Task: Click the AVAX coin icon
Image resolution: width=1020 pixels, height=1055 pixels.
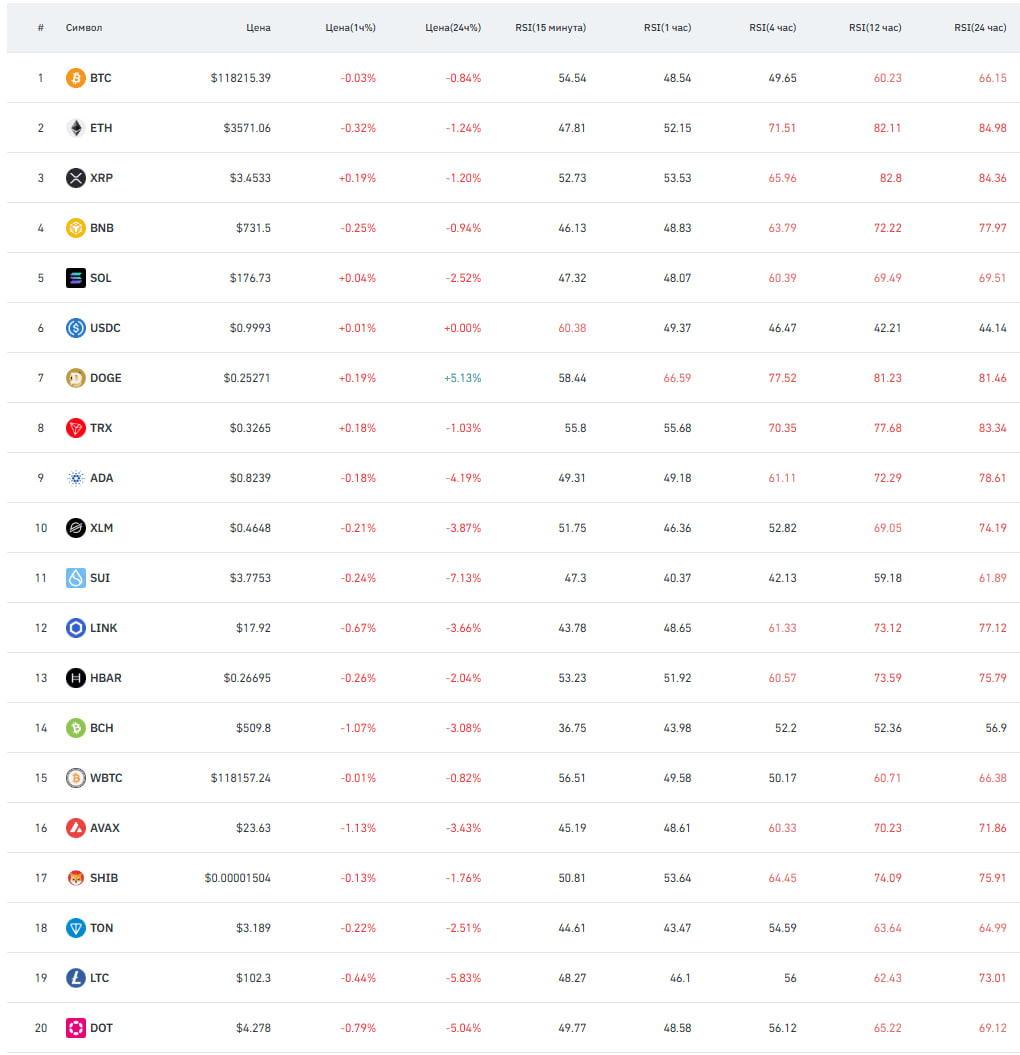Action: coord(75,828)
